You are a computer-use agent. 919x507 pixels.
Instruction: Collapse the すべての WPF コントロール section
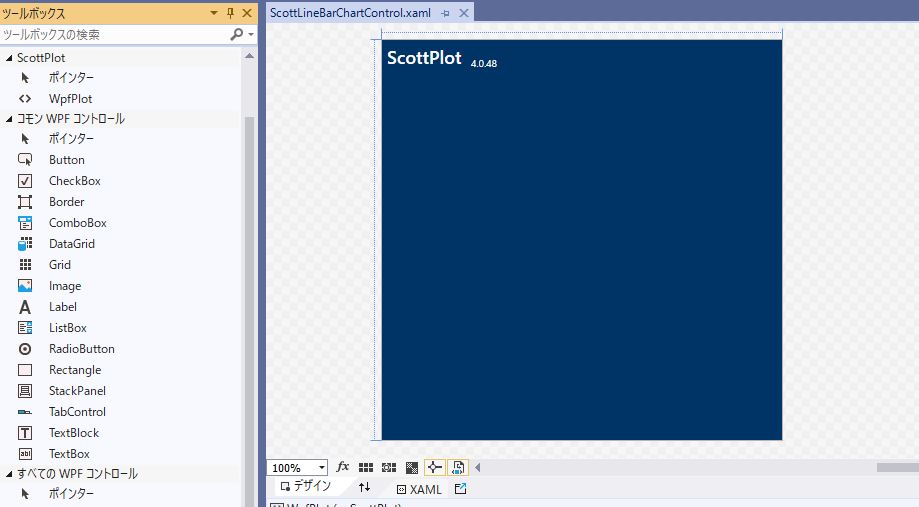coord(9,474)
